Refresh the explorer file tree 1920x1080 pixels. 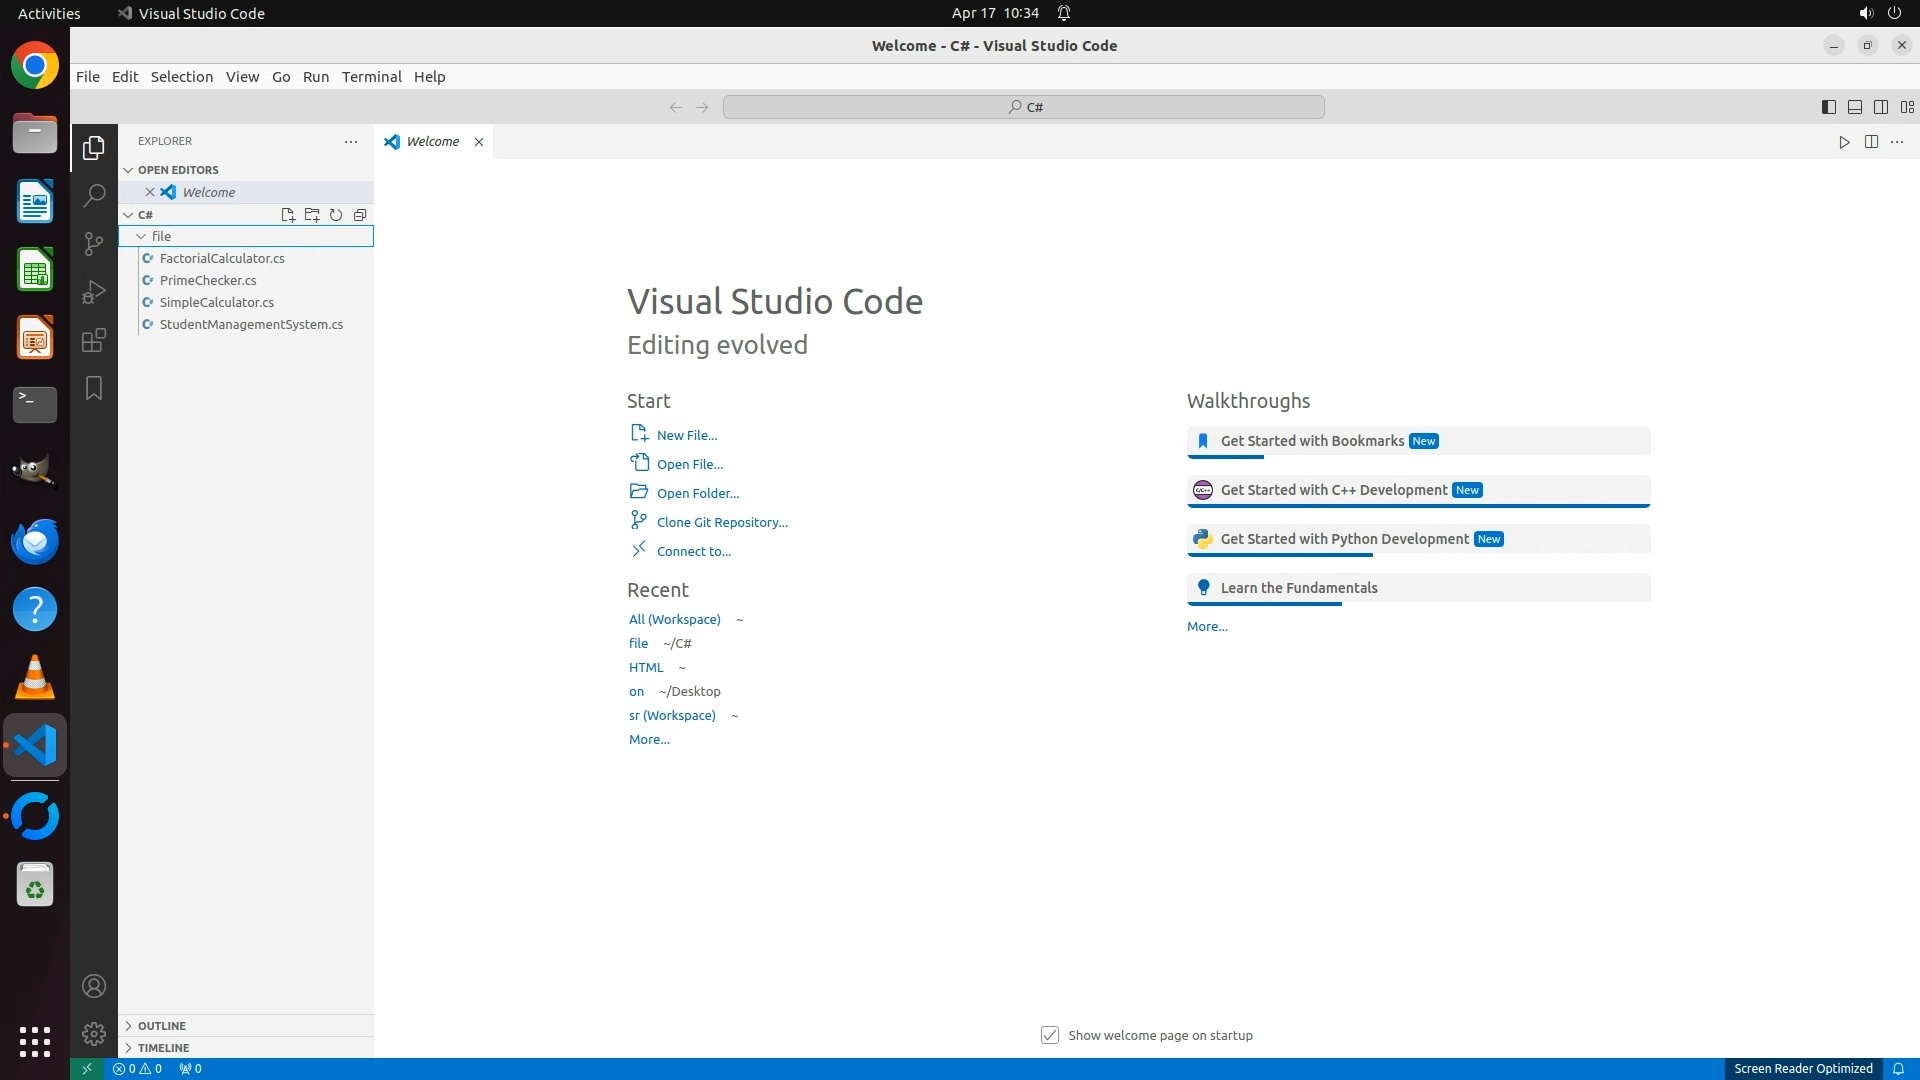(336, 215)
